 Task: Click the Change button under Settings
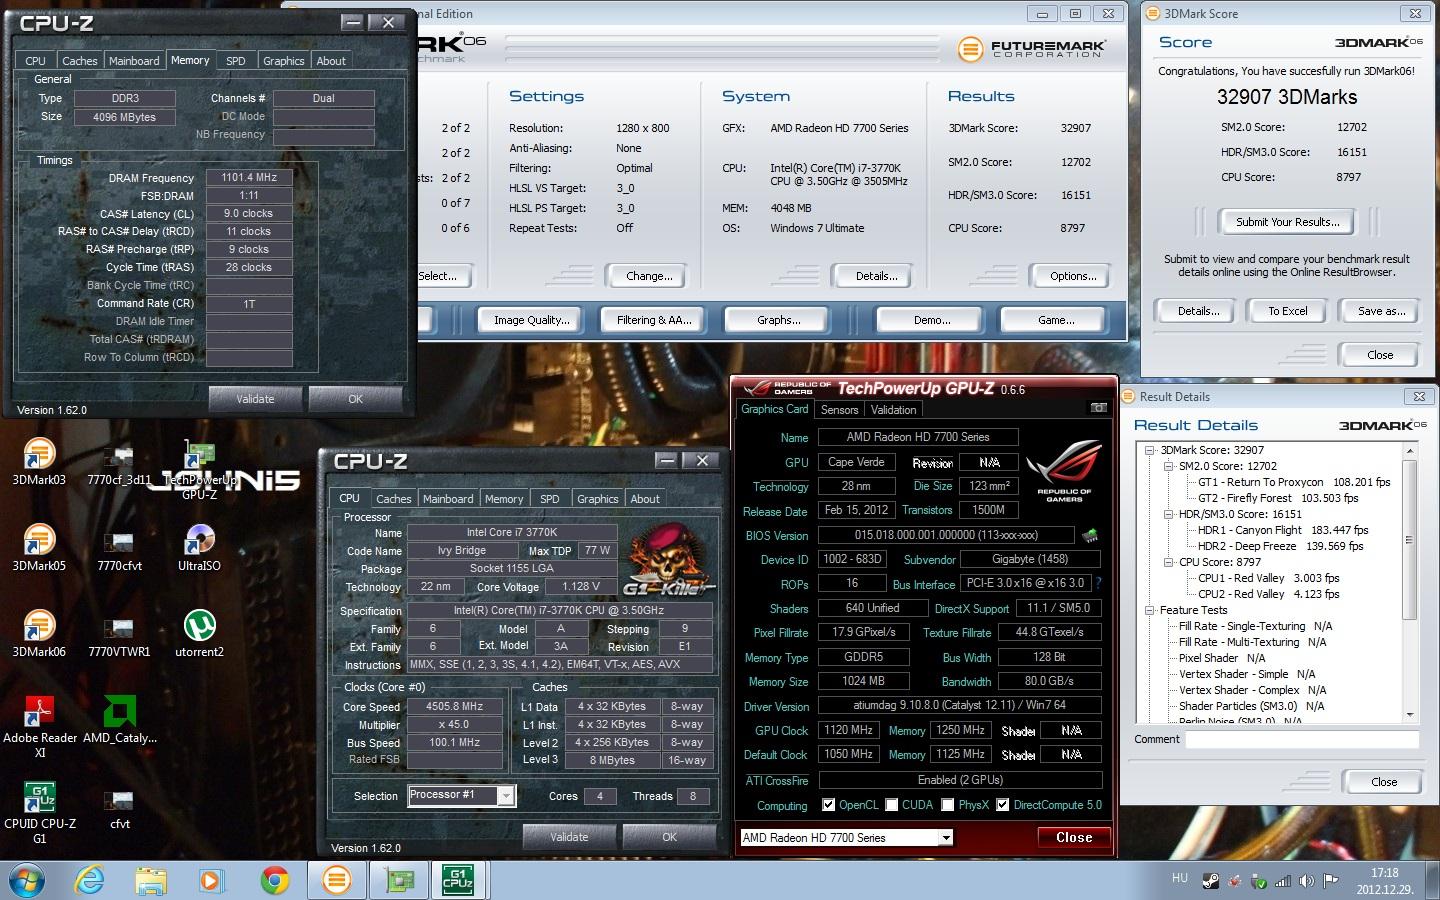[649, 276]
